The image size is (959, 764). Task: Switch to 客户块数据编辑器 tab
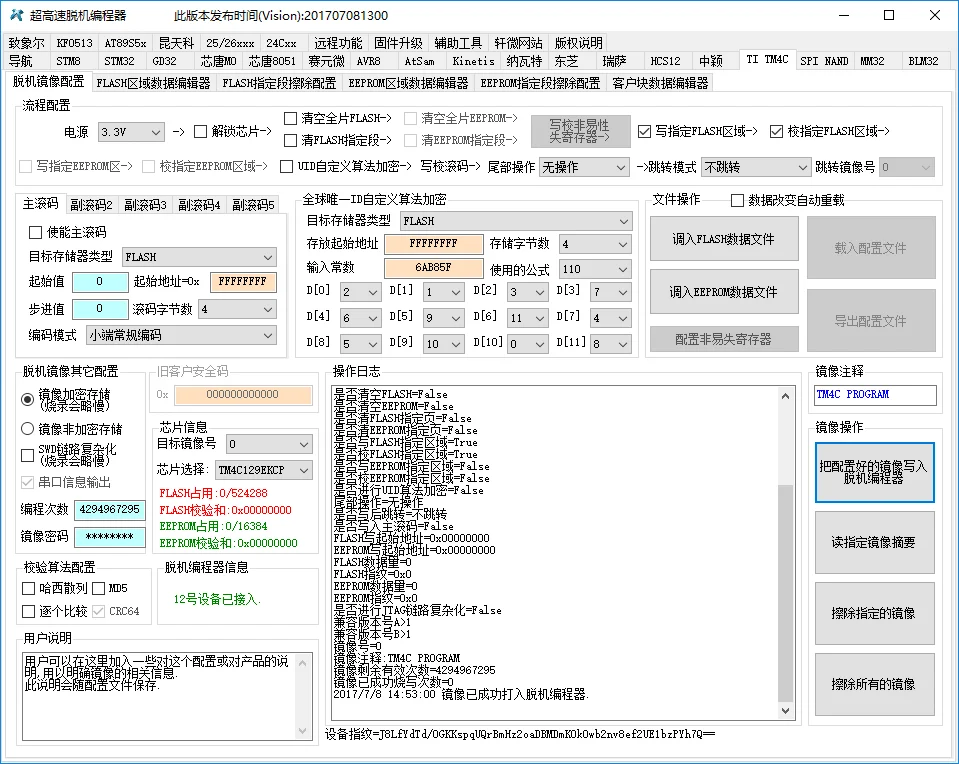point(660,83)
